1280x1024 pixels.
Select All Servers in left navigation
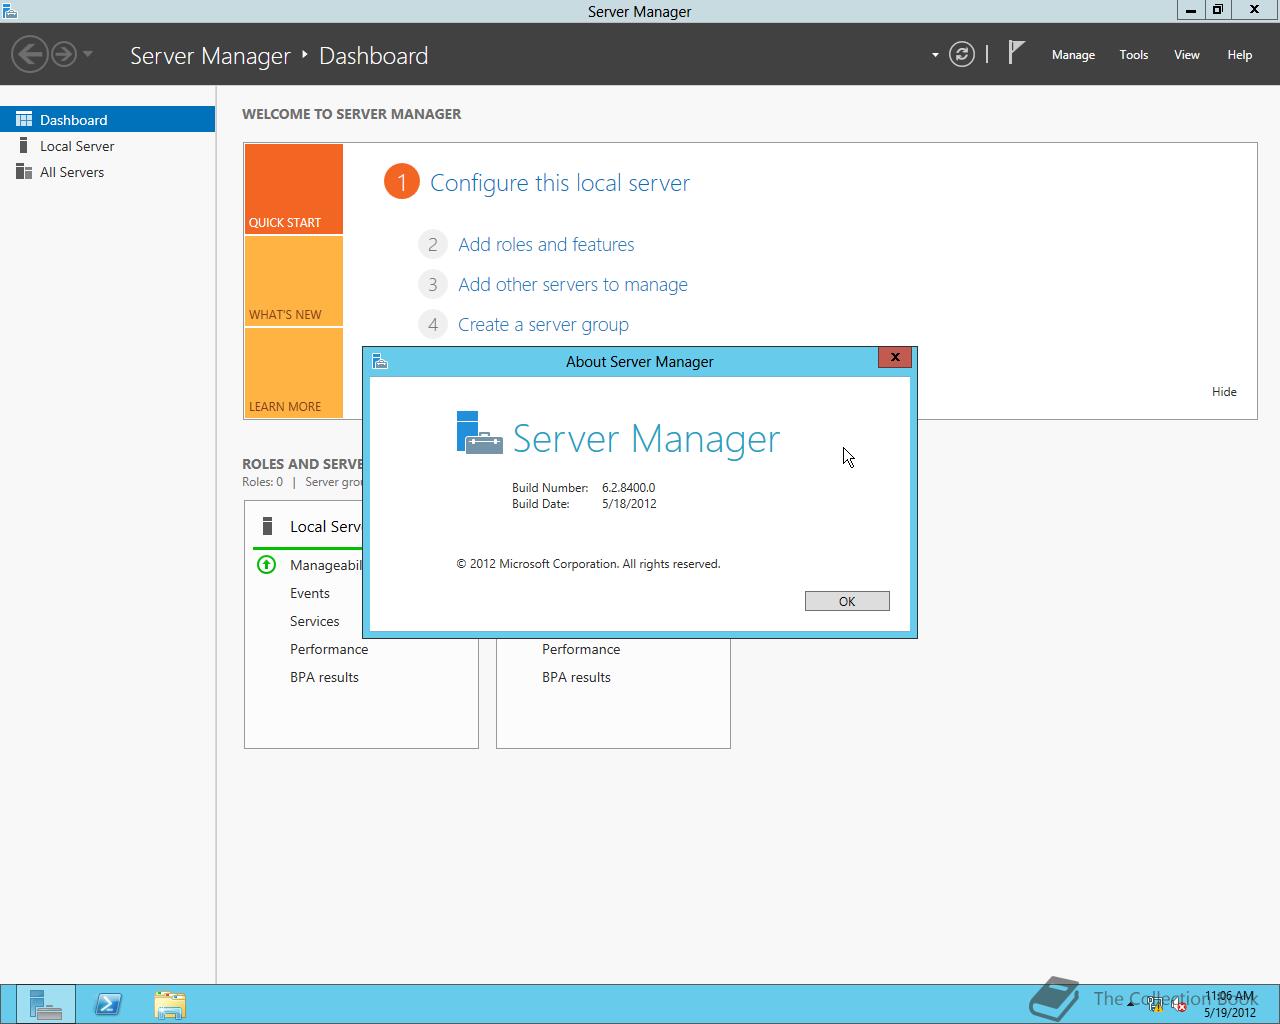click(x=107, y=172)
